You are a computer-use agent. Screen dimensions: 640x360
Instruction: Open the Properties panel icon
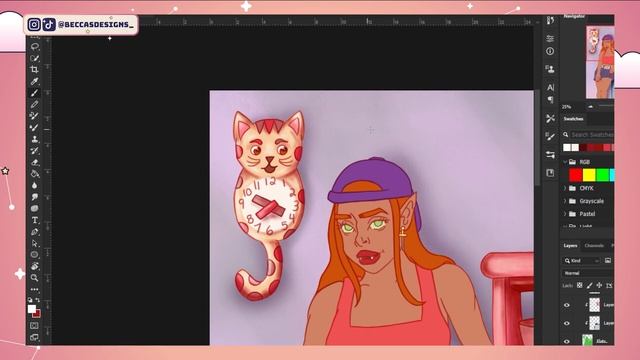point(550,155)
